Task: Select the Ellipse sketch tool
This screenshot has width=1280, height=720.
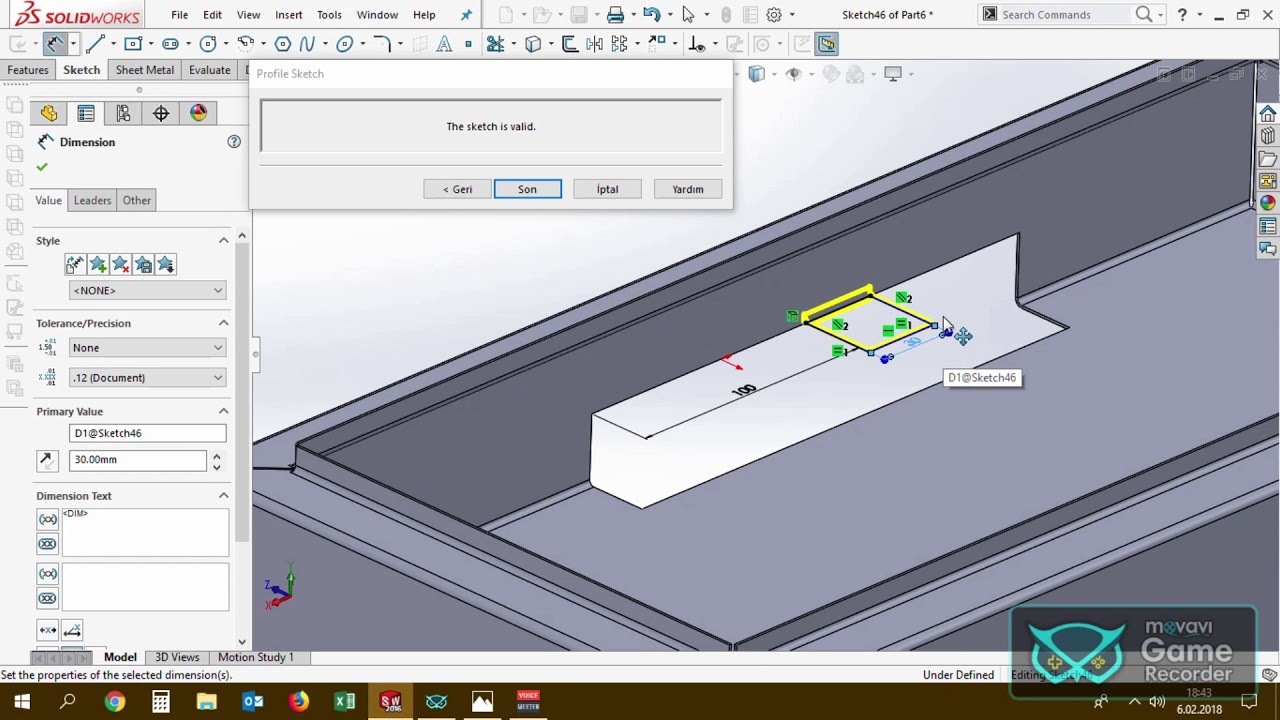Action: (345, 44)
